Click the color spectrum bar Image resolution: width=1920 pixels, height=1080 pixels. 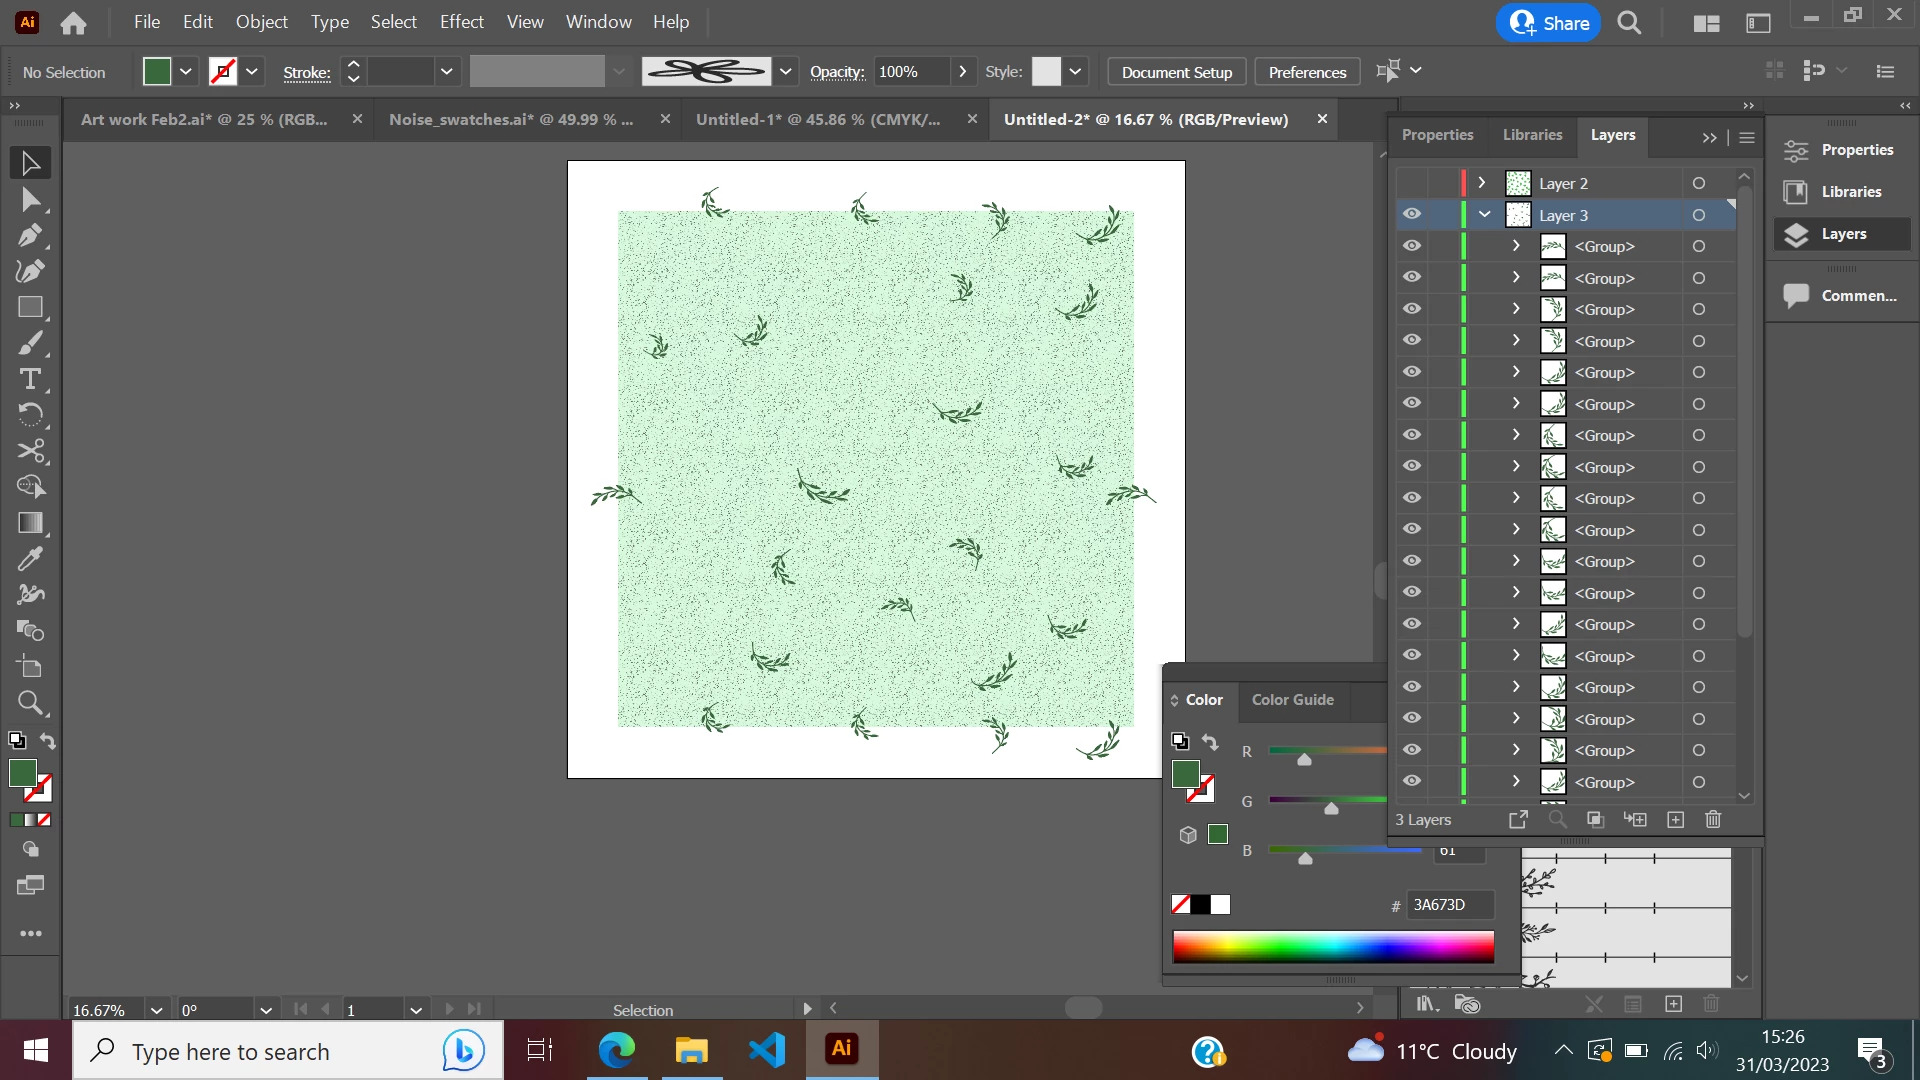point(1332,946)
